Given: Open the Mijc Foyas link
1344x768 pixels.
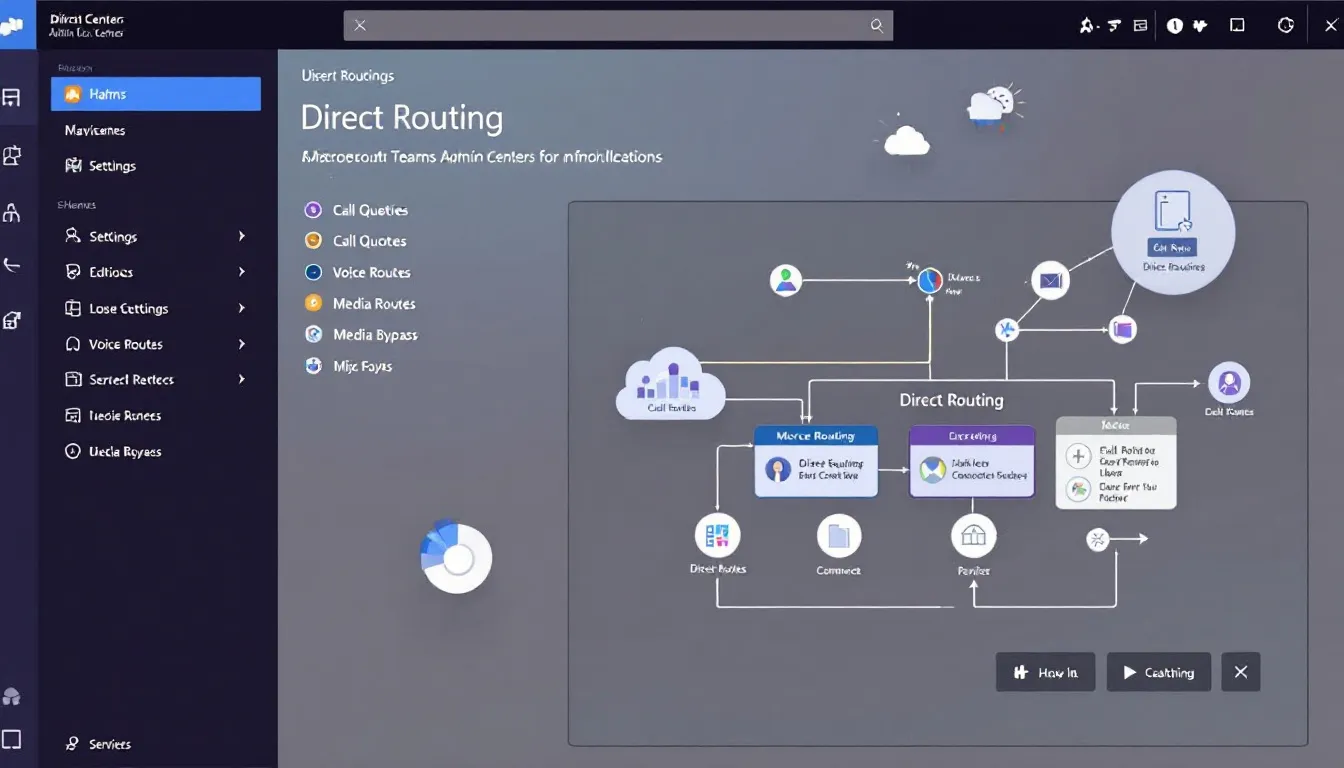Looking at the screenshot, I should 362,366.
